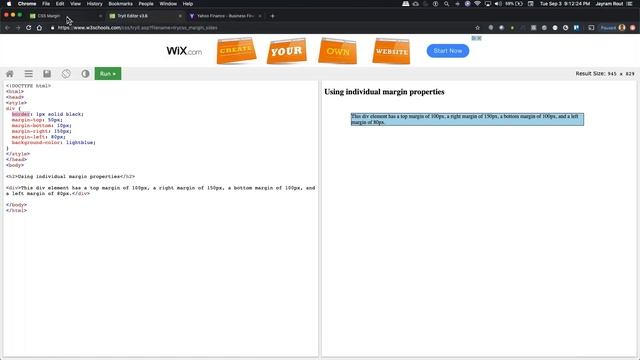This screenshot has width=640, height=360.
Task: Click the Start Now button in the Wix ad
Action: tap(448, 51)
